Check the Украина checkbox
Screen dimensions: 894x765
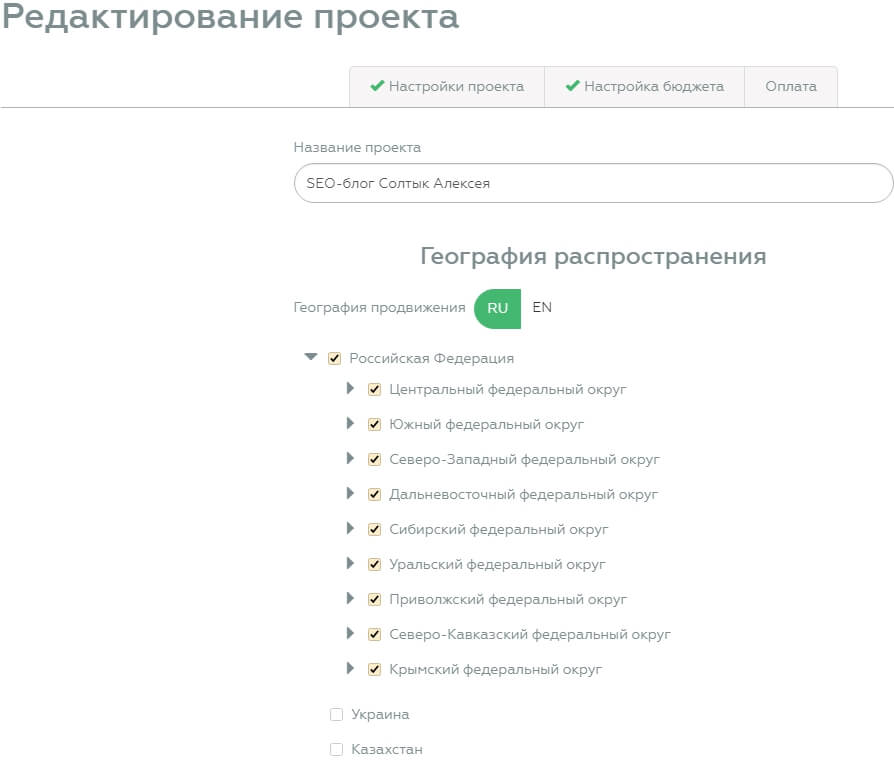pos(336,714)
